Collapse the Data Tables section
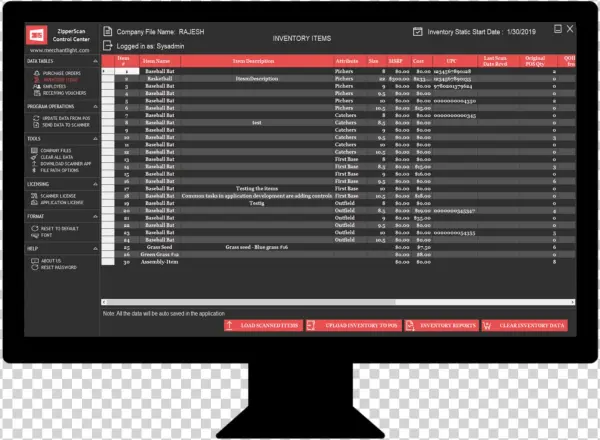Screen dimensions: 600x440 pos(95,61)
